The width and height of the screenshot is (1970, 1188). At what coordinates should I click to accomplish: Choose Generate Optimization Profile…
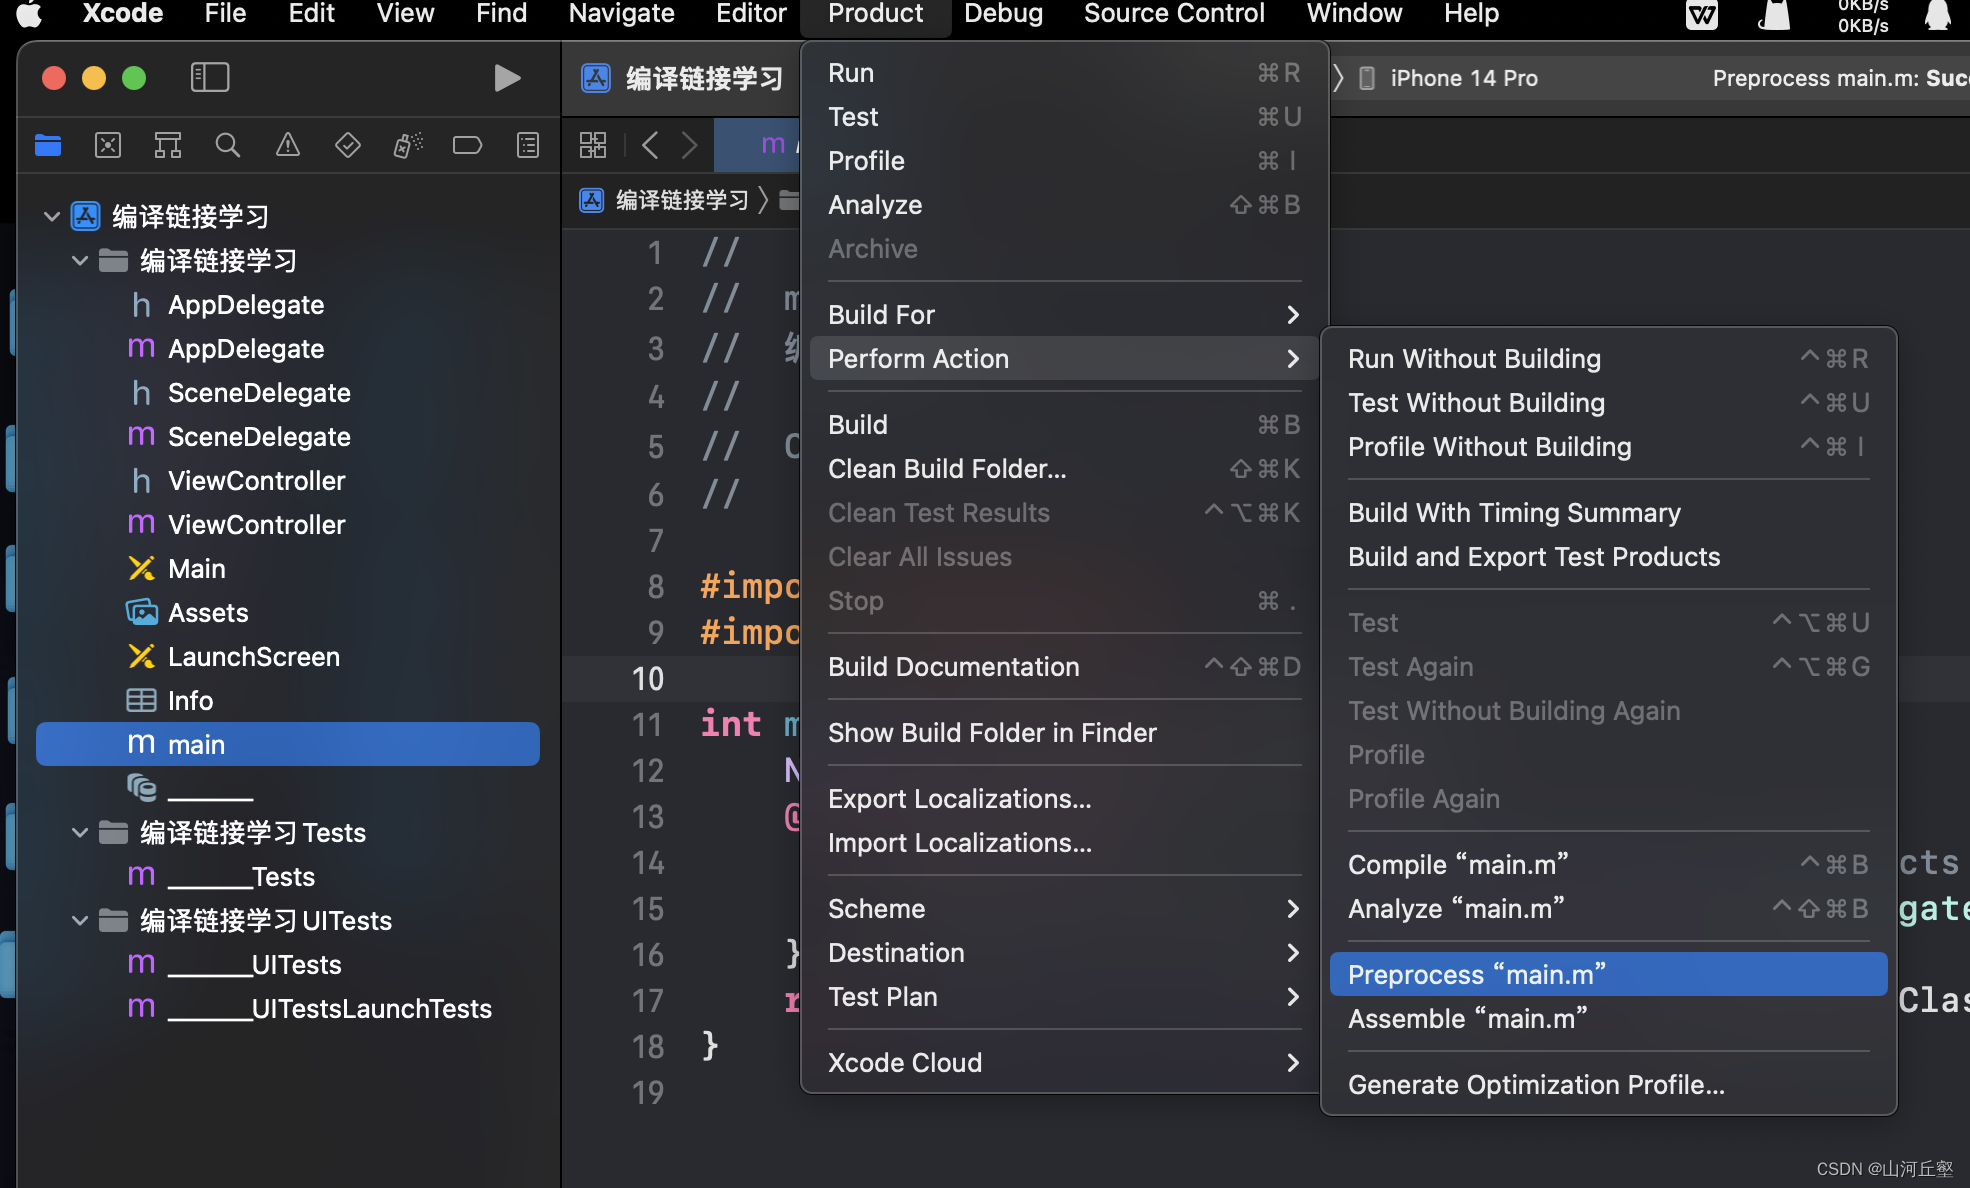click(1608, 1084)
